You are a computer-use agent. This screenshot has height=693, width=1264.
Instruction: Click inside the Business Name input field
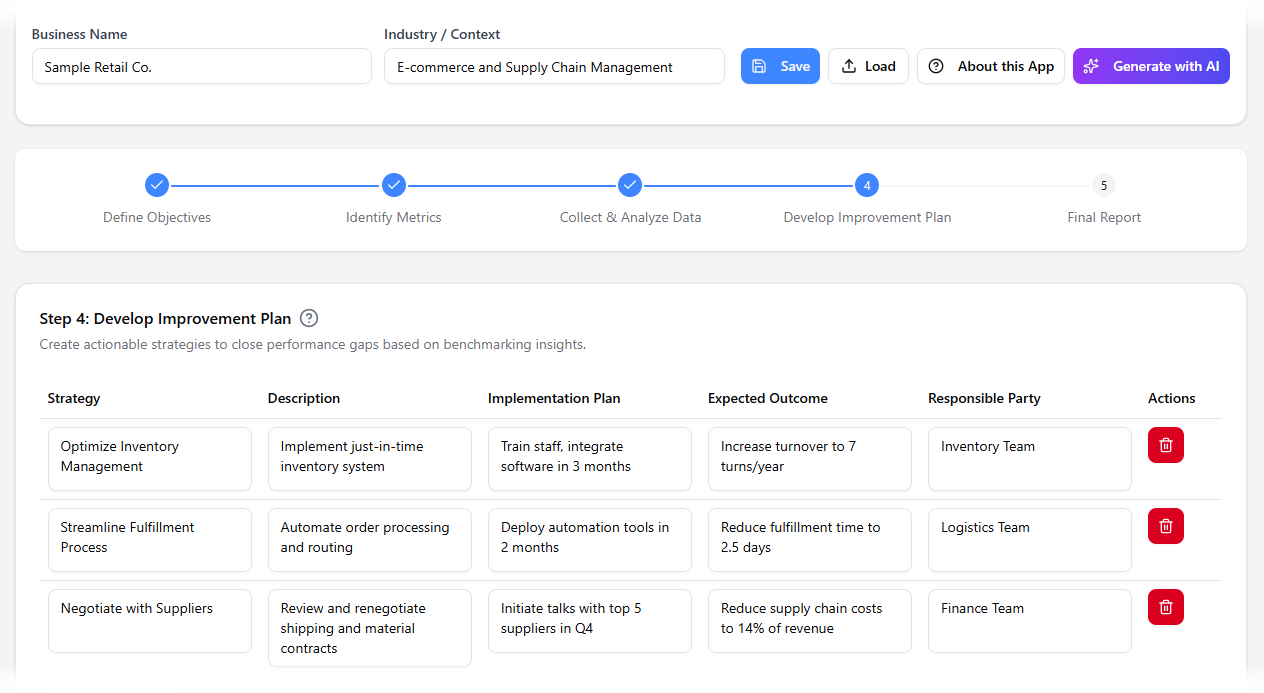pos(201,66)
